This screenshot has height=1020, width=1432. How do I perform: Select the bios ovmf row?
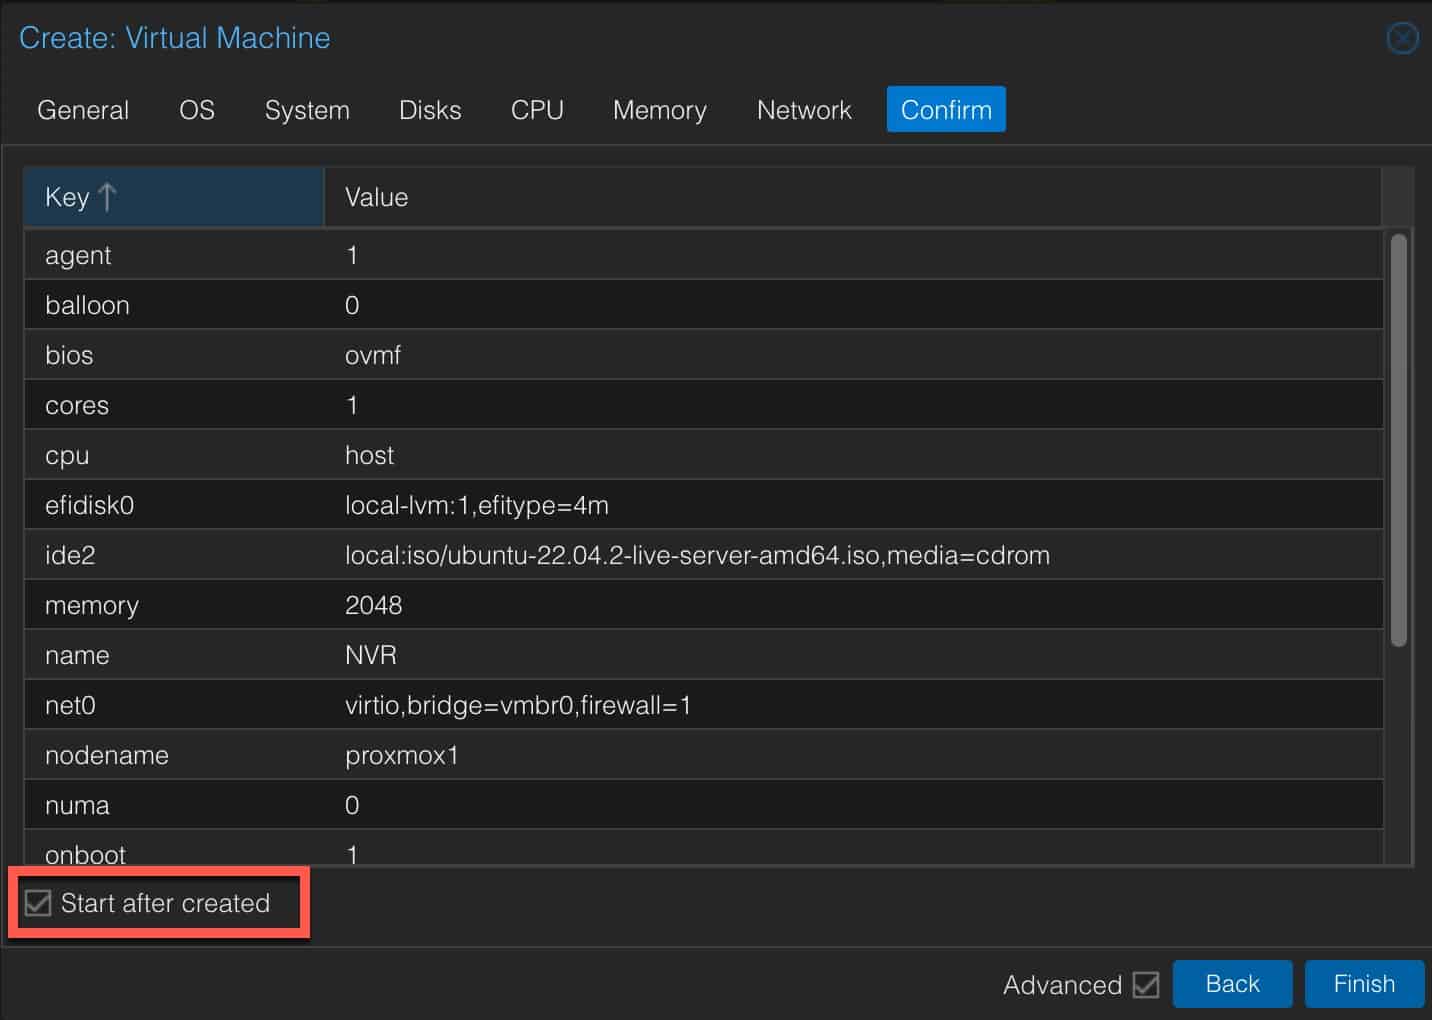704,355
